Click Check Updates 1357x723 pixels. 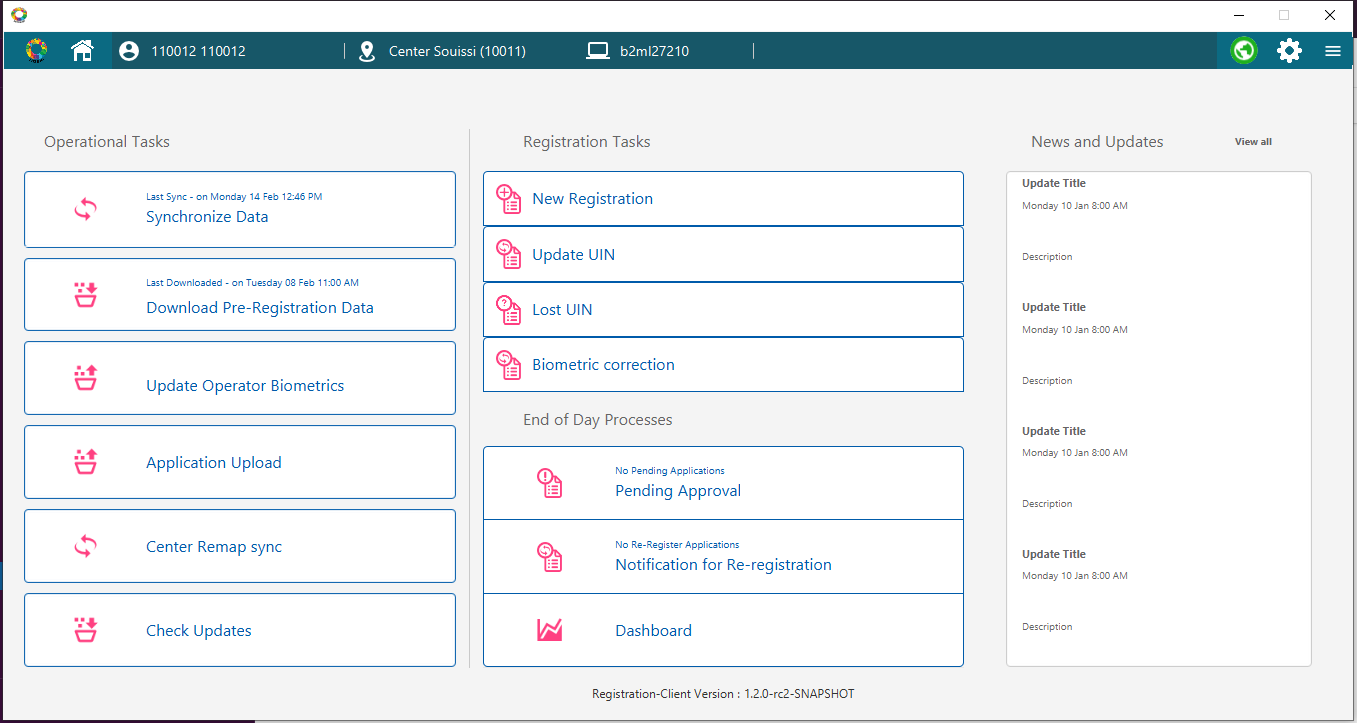click(199, 631)
